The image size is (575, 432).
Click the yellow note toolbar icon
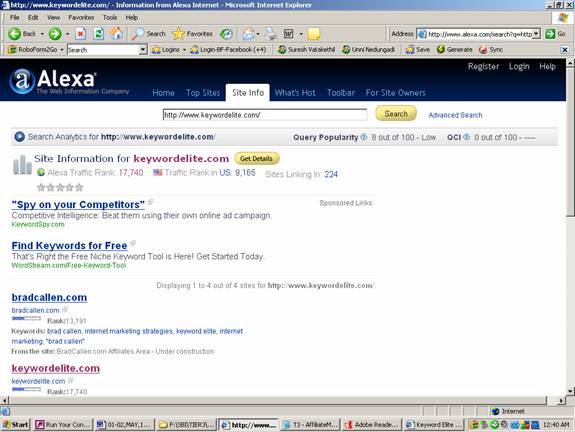tap(314, 34)
